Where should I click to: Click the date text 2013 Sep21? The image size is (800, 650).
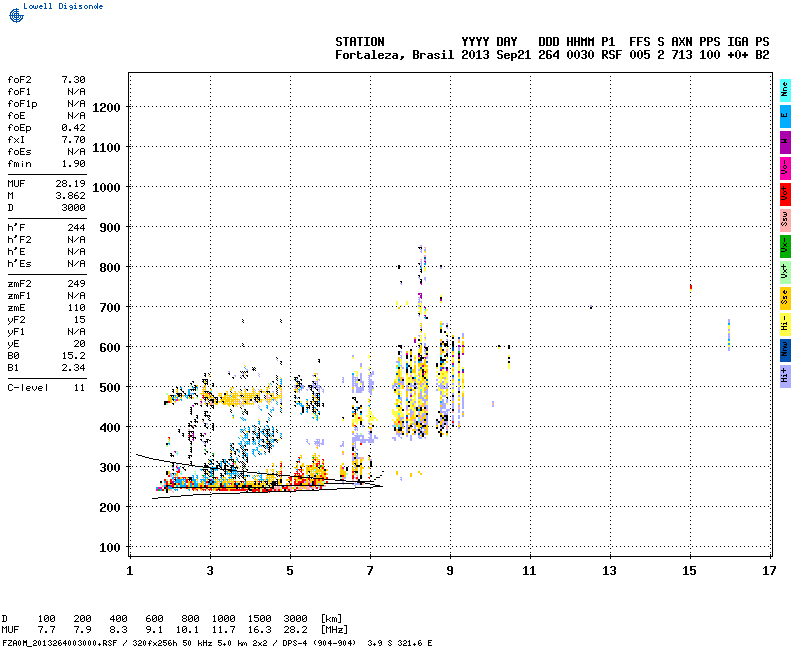pyautogui.click(x=496, y=55)
